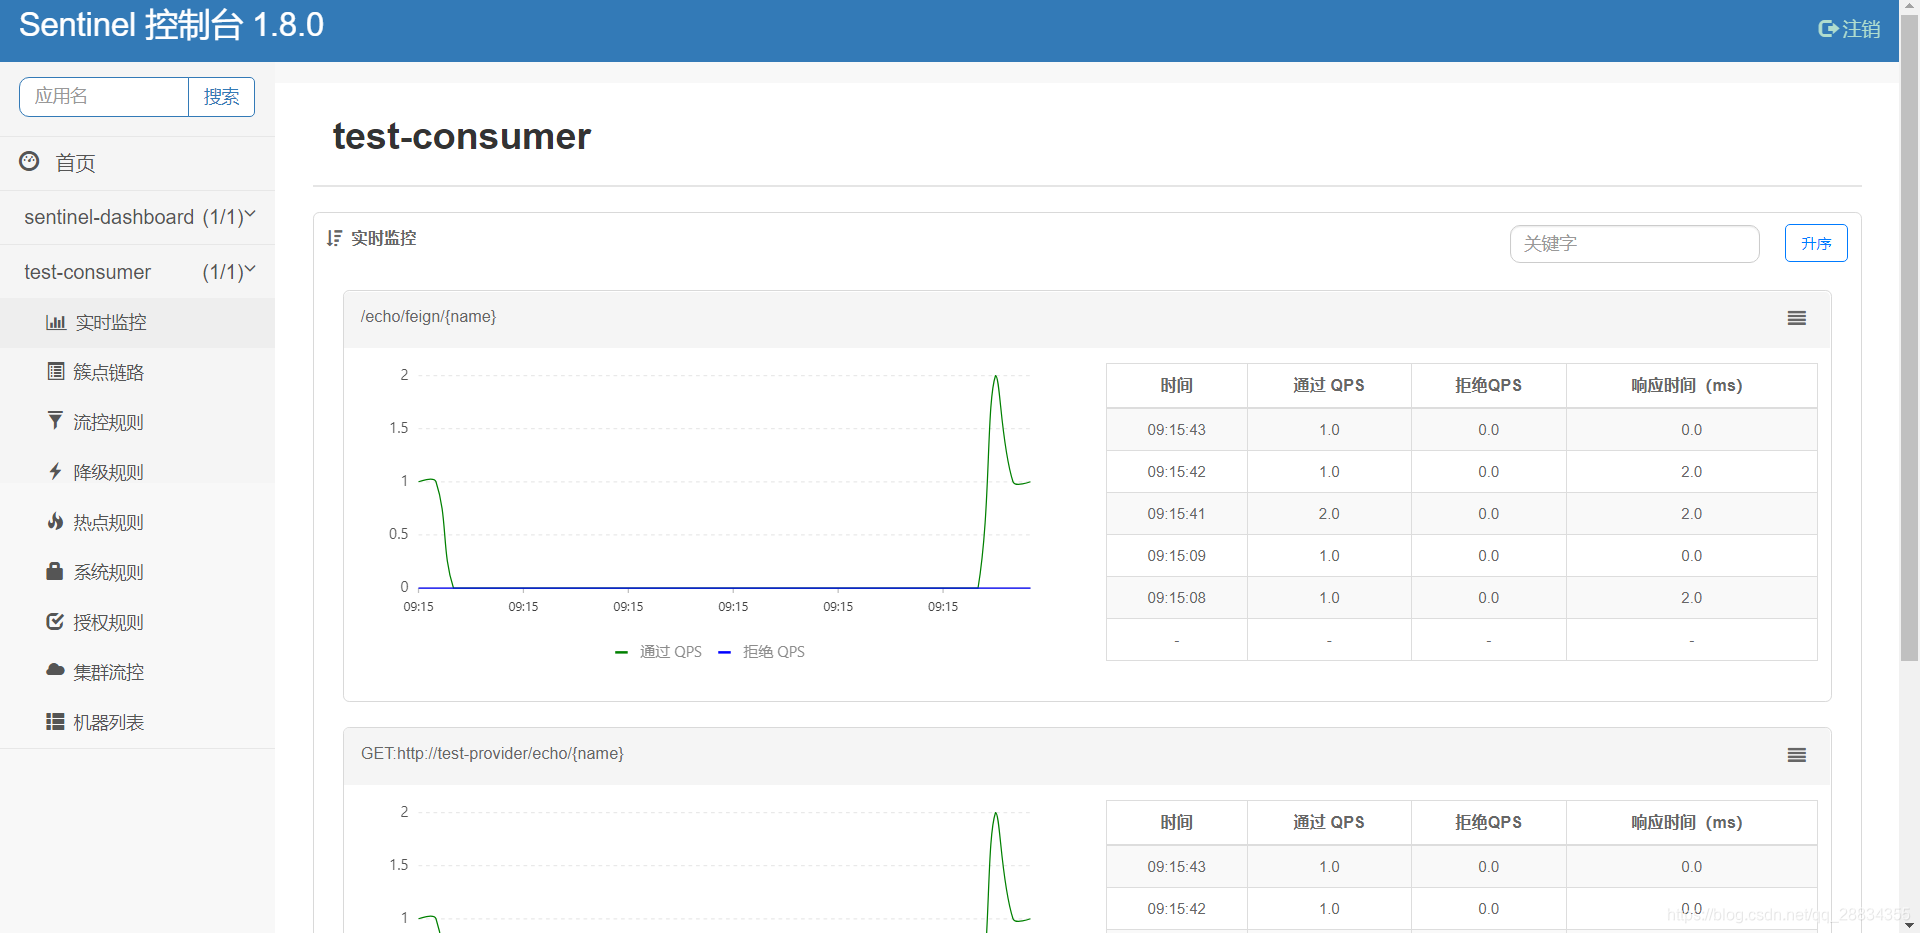Click 09:15:41 time cell in first table
Image resolution: width=1920 pixels, height=933 pixels.
[1176, 514]
